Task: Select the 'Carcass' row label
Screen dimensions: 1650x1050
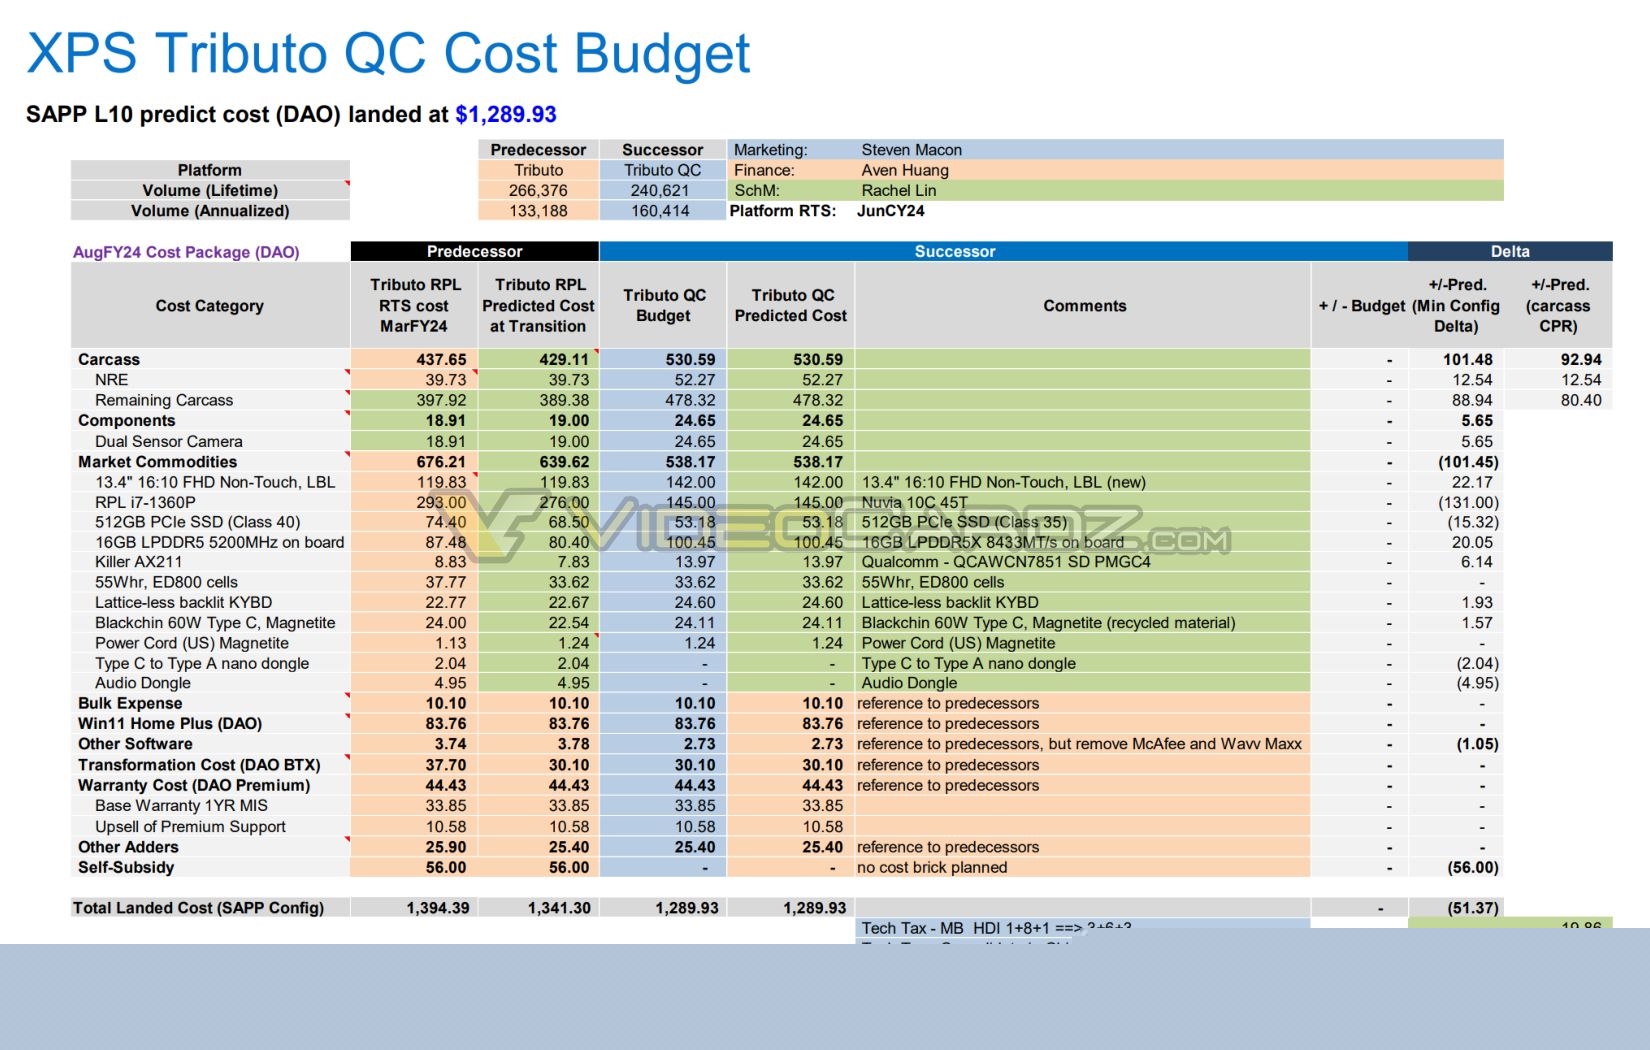Action: click(109, 359)
